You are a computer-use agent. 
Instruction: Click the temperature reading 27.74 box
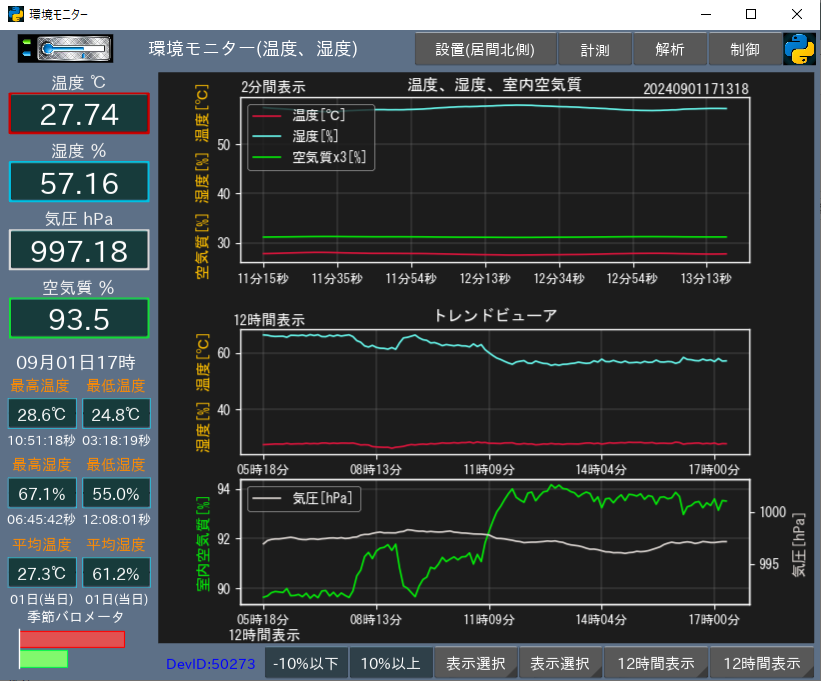[79, 114]
